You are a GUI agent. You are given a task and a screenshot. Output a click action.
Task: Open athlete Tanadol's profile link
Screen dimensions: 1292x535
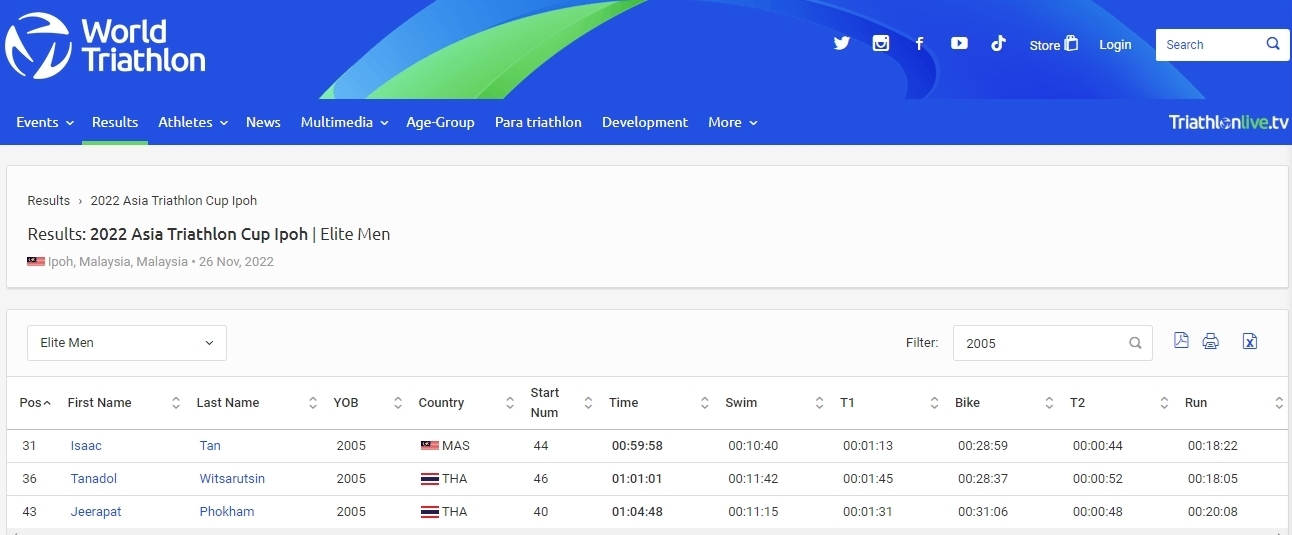click(94, 479)
